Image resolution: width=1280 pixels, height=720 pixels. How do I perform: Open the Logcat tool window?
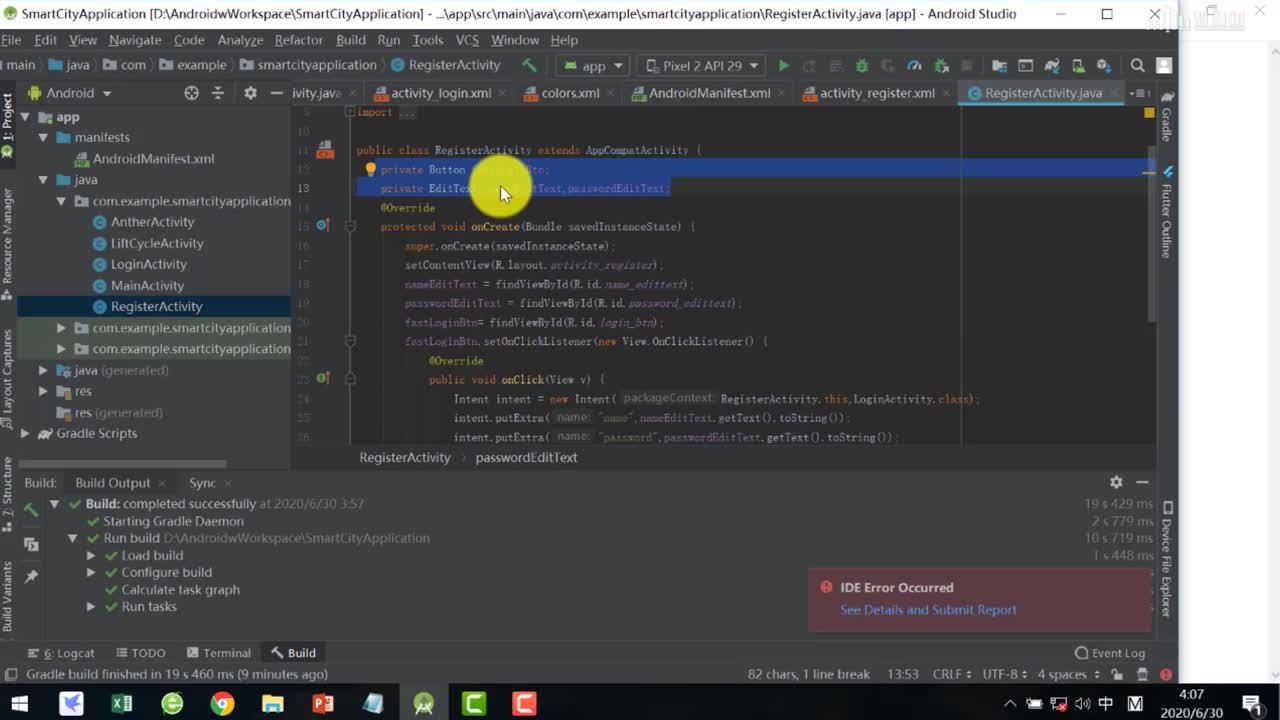tap(61, 653)
